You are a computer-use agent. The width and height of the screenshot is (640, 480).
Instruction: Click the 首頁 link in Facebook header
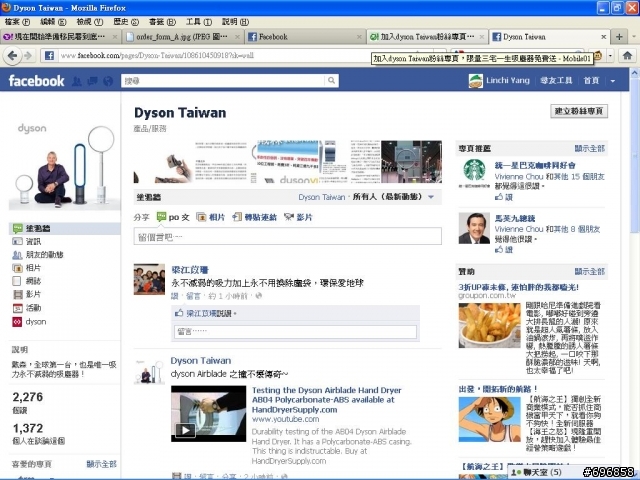click(591, 81)
